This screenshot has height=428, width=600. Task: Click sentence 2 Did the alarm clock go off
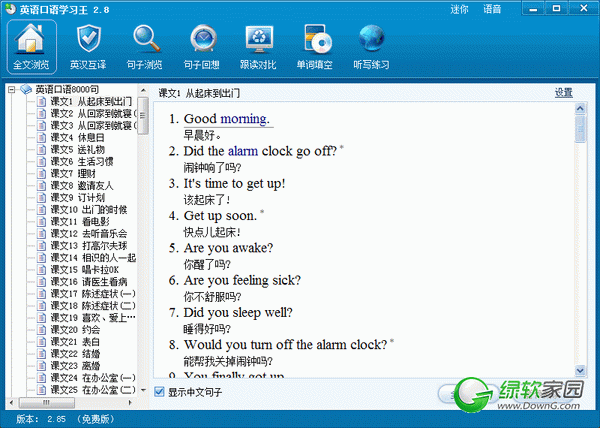tap(260, 151)
